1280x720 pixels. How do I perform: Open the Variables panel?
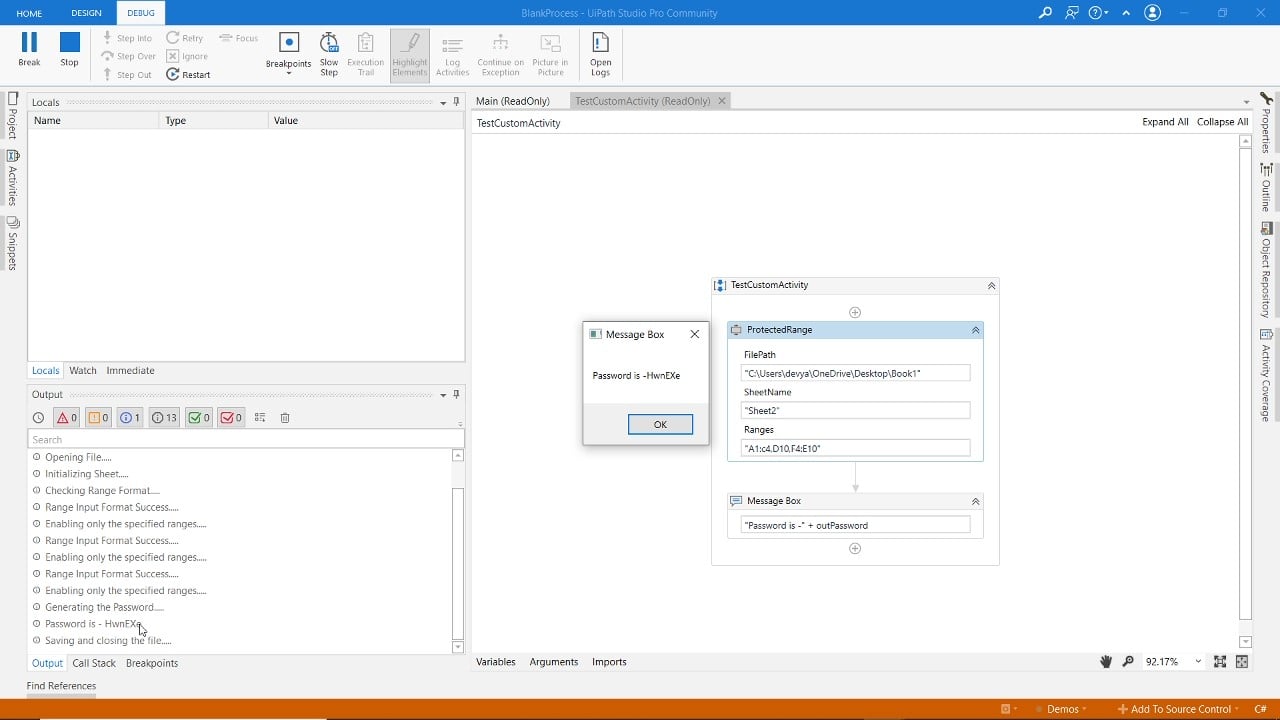point(496,662)
